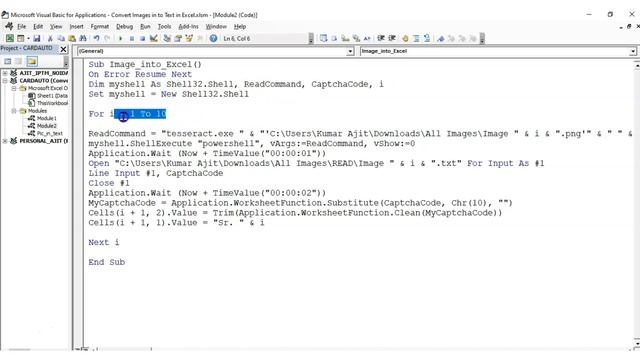640x360 pixels.
Task: Click the Insert UserForm toolbar icon
Action: [x=20, y=38]
